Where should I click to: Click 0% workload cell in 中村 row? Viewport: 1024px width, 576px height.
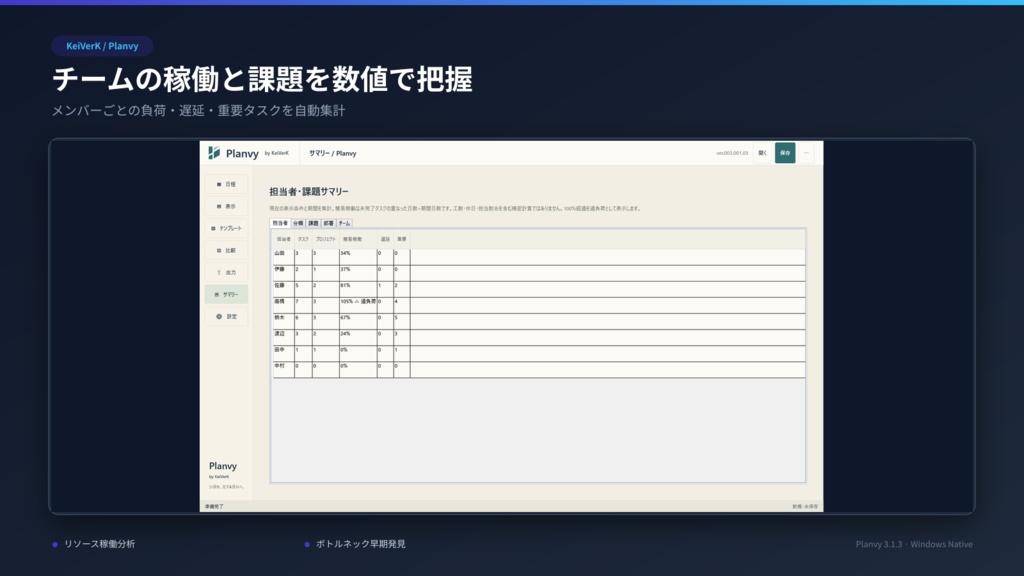[x=358, y=369]
